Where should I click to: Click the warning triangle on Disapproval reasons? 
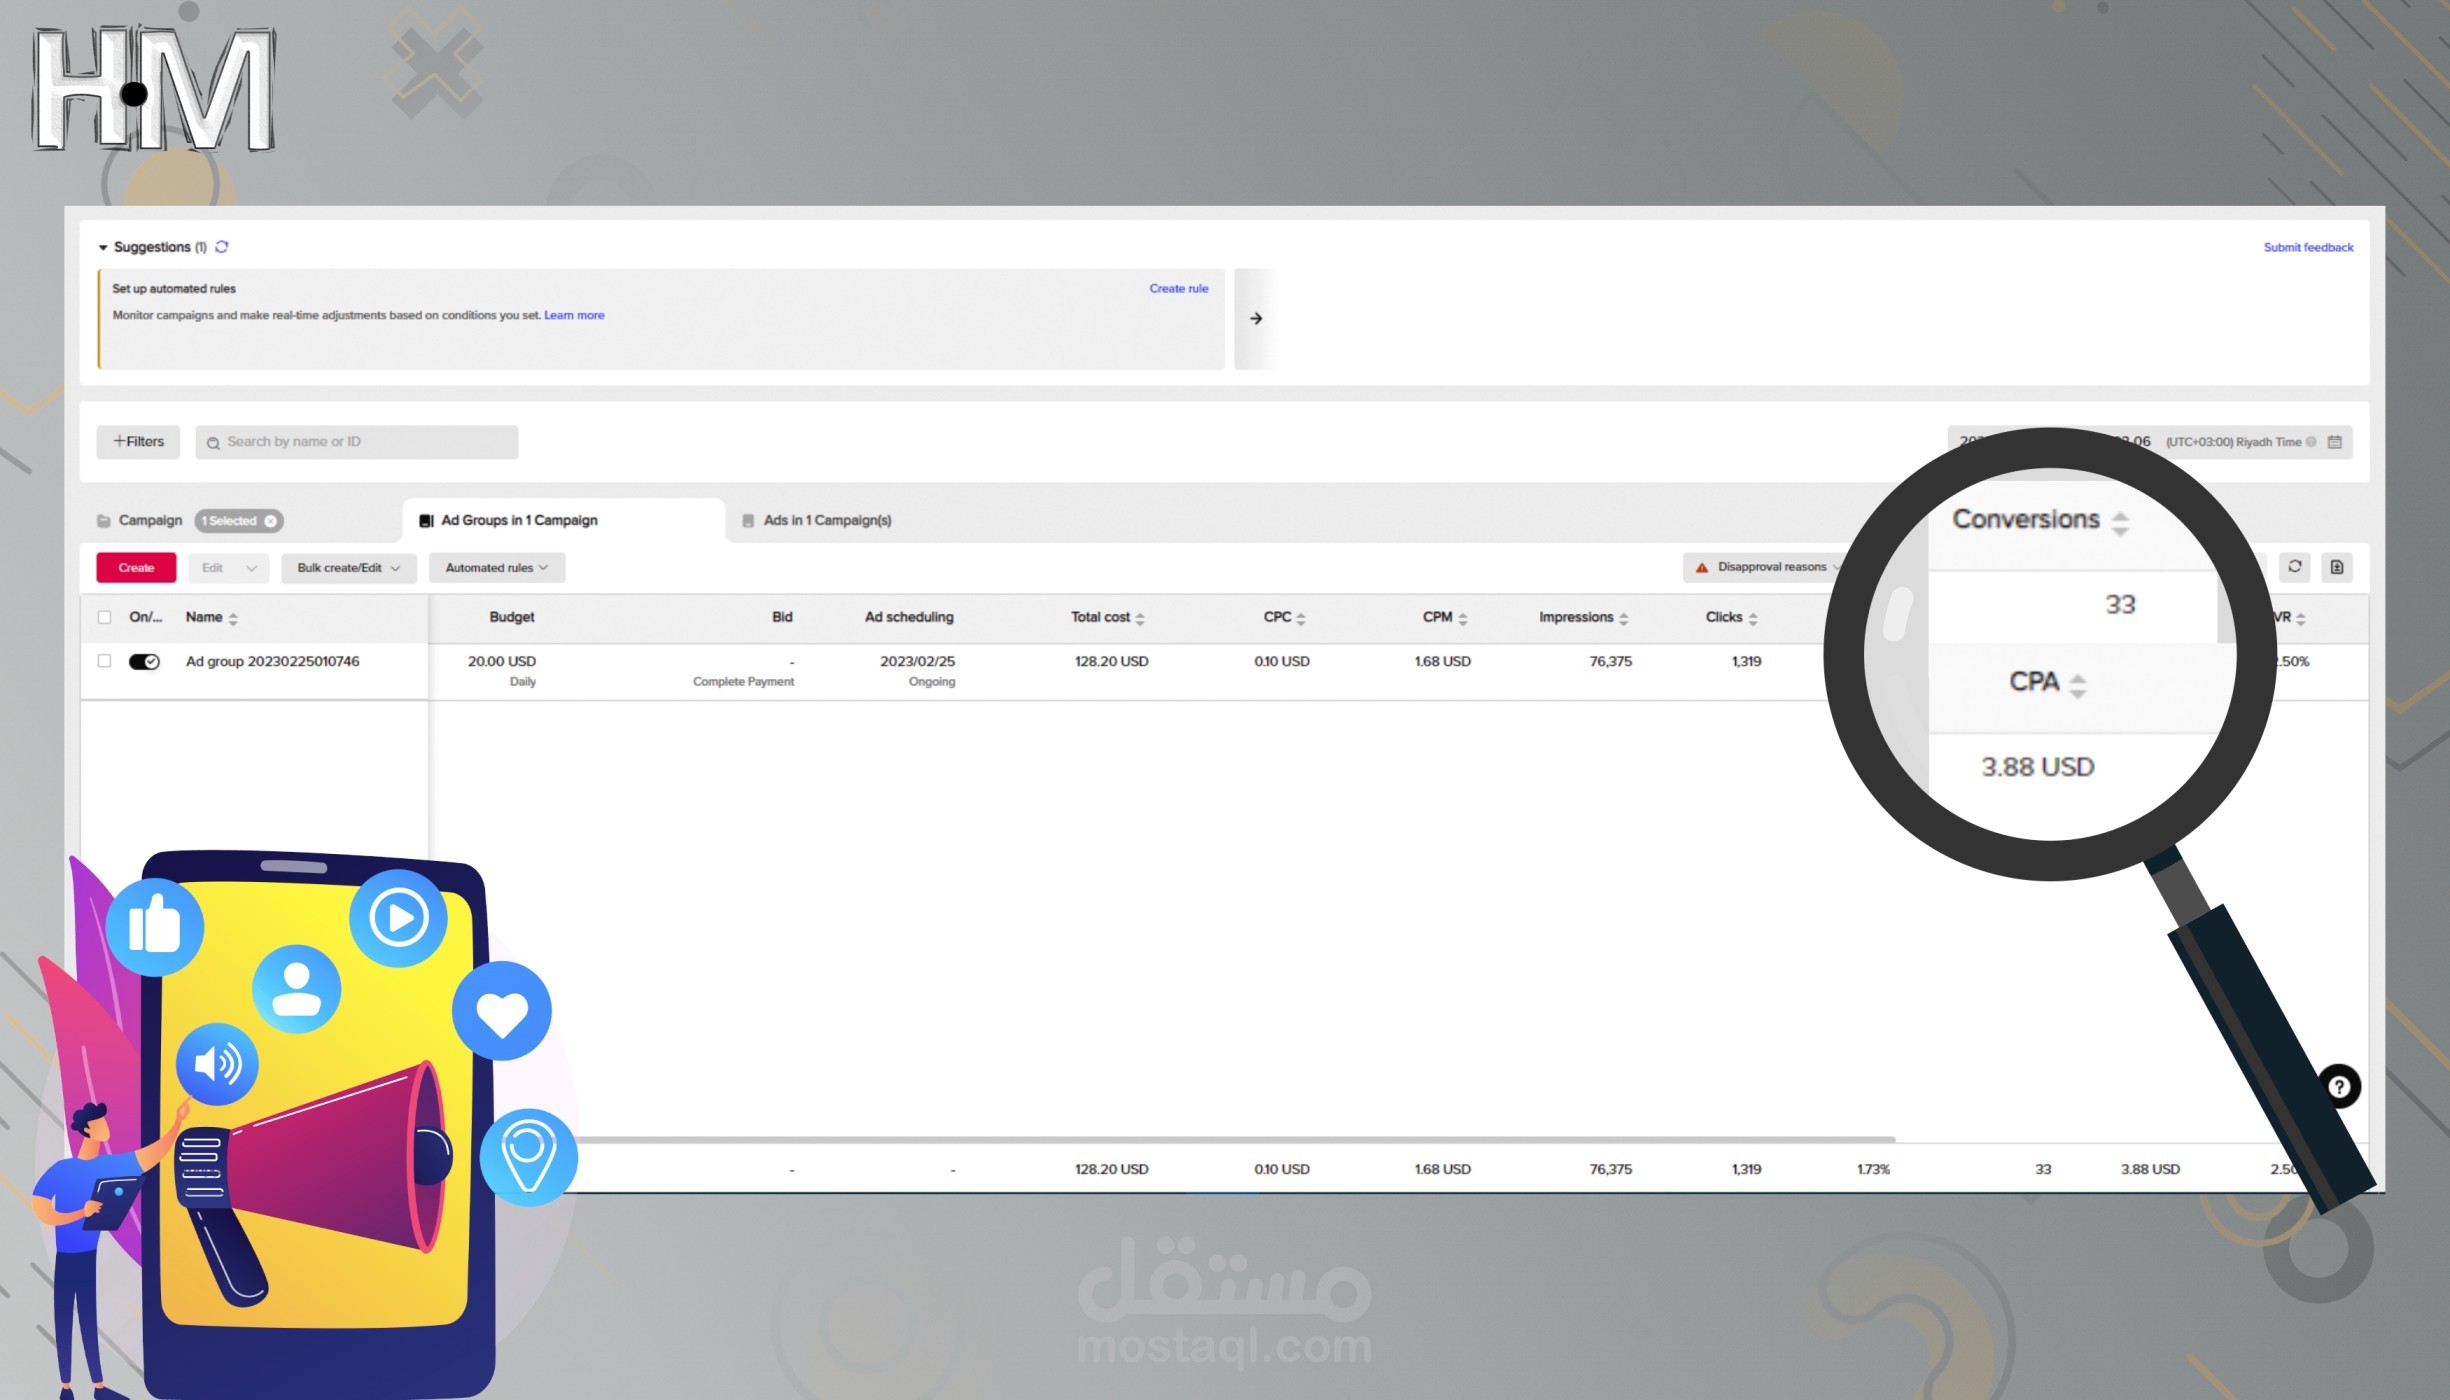1701,566
